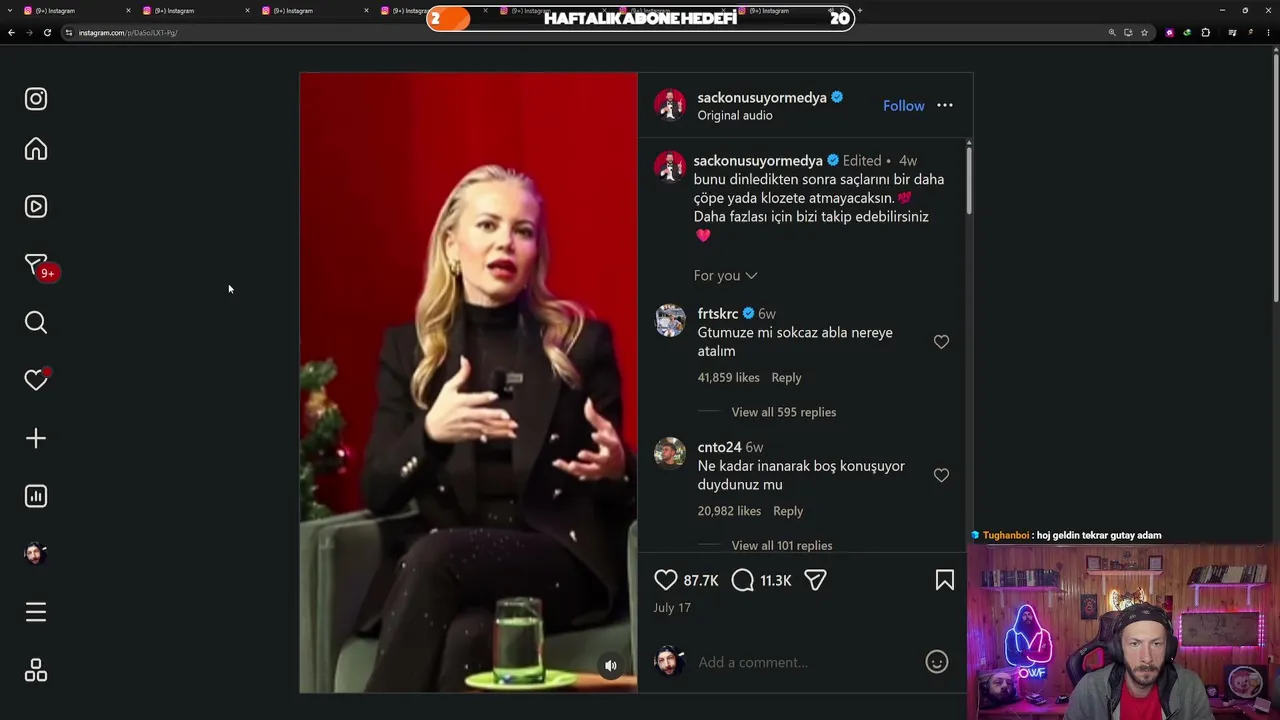The width and height of the screenshot is (1280, 720).
Task: Click the reel video of the blonde woman
Action: [x=468, y=382]
